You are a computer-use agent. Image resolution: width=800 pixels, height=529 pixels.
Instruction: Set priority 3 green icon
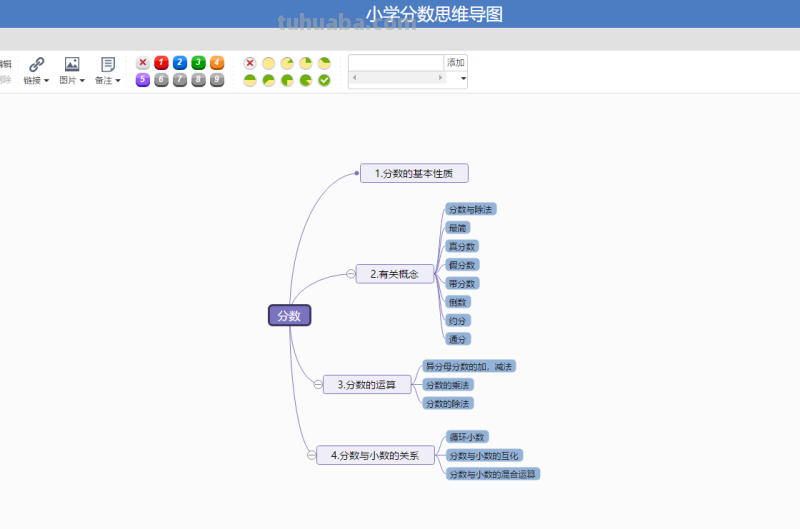tap(198, 63)
